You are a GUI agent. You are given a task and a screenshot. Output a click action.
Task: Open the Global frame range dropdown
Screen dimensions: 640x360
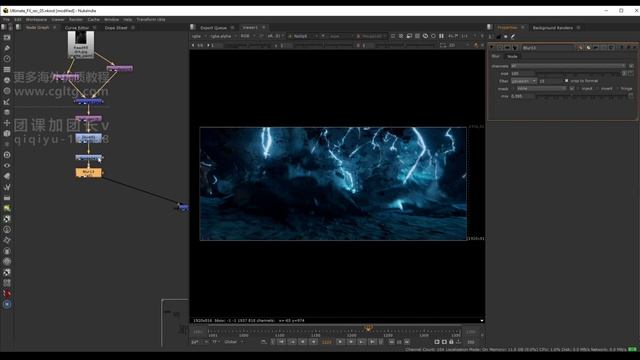pyautogui.click(x=234, y=342)
